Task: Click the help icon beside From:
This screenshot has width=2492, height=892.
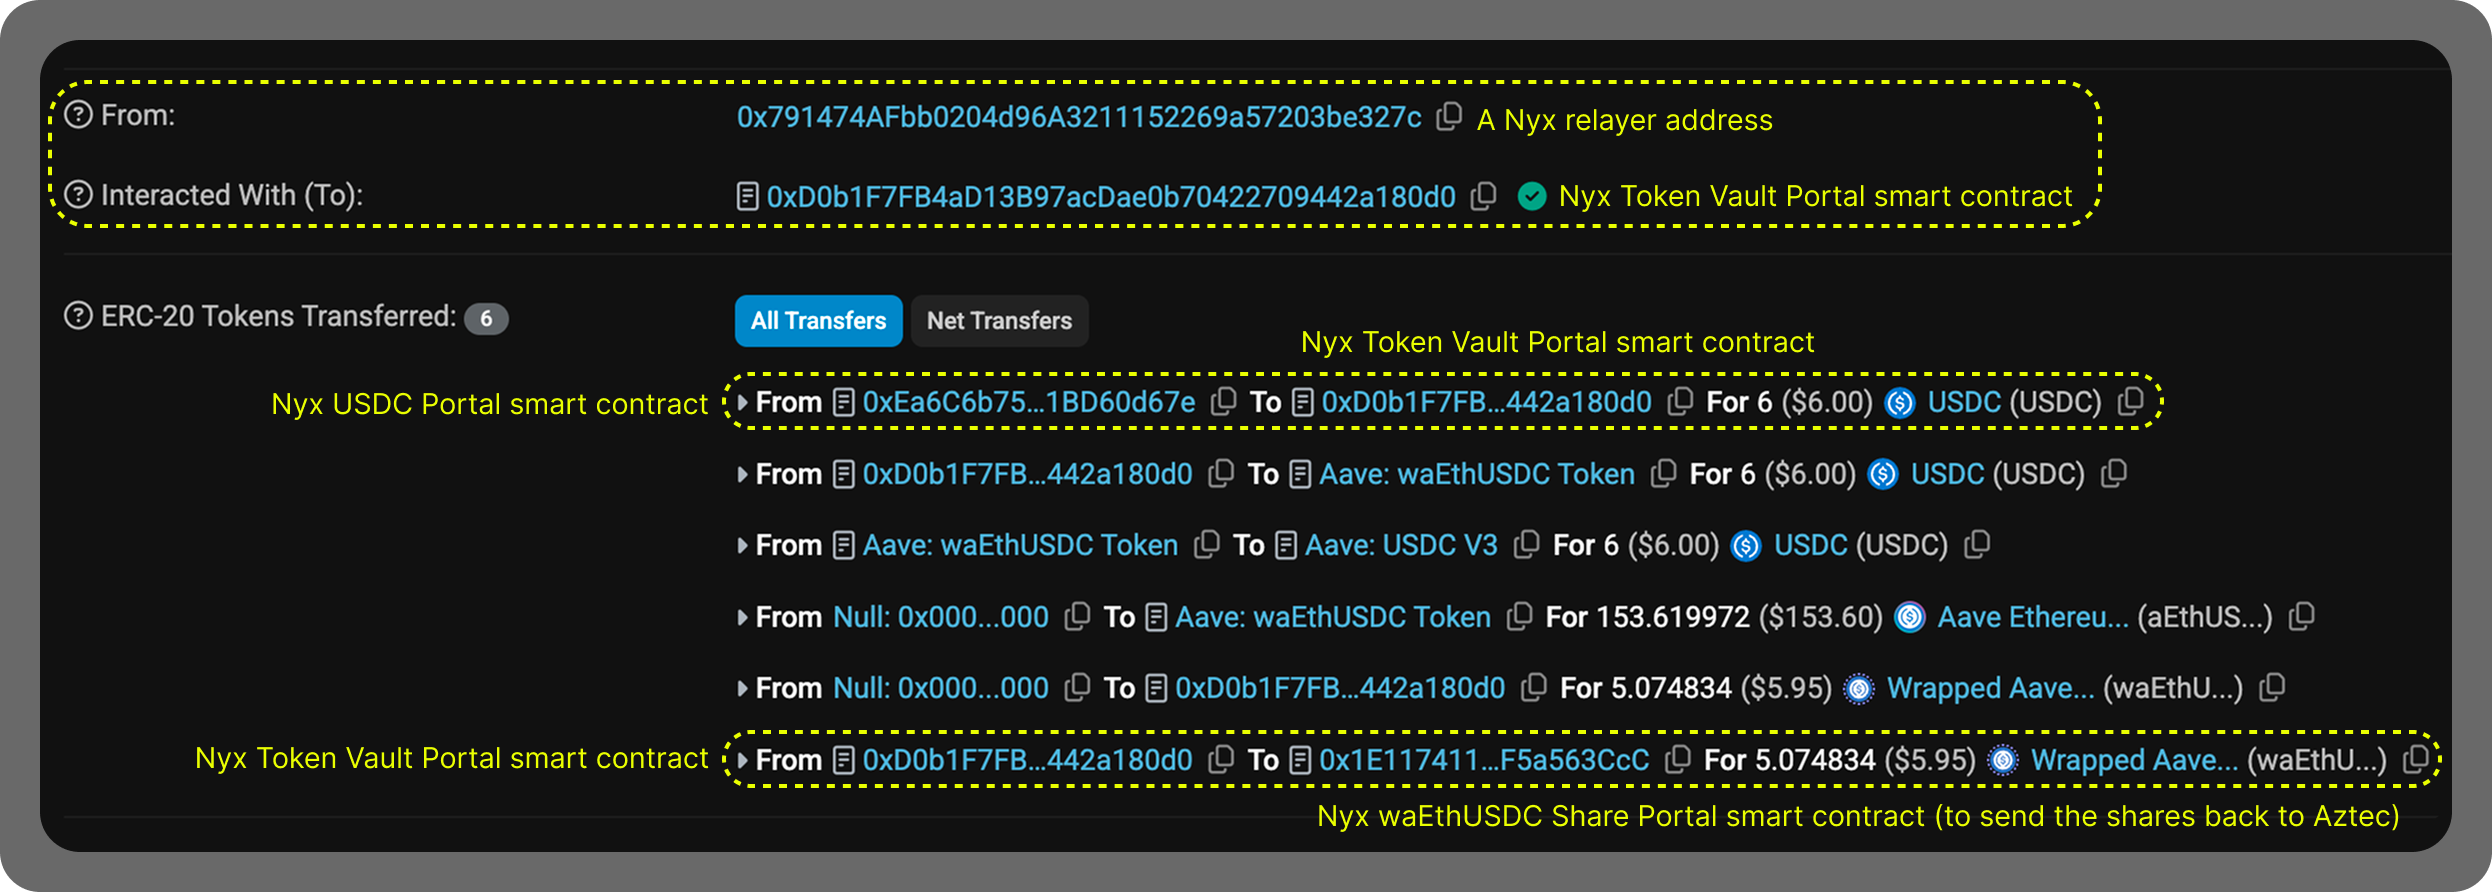Action: point(78,115)
